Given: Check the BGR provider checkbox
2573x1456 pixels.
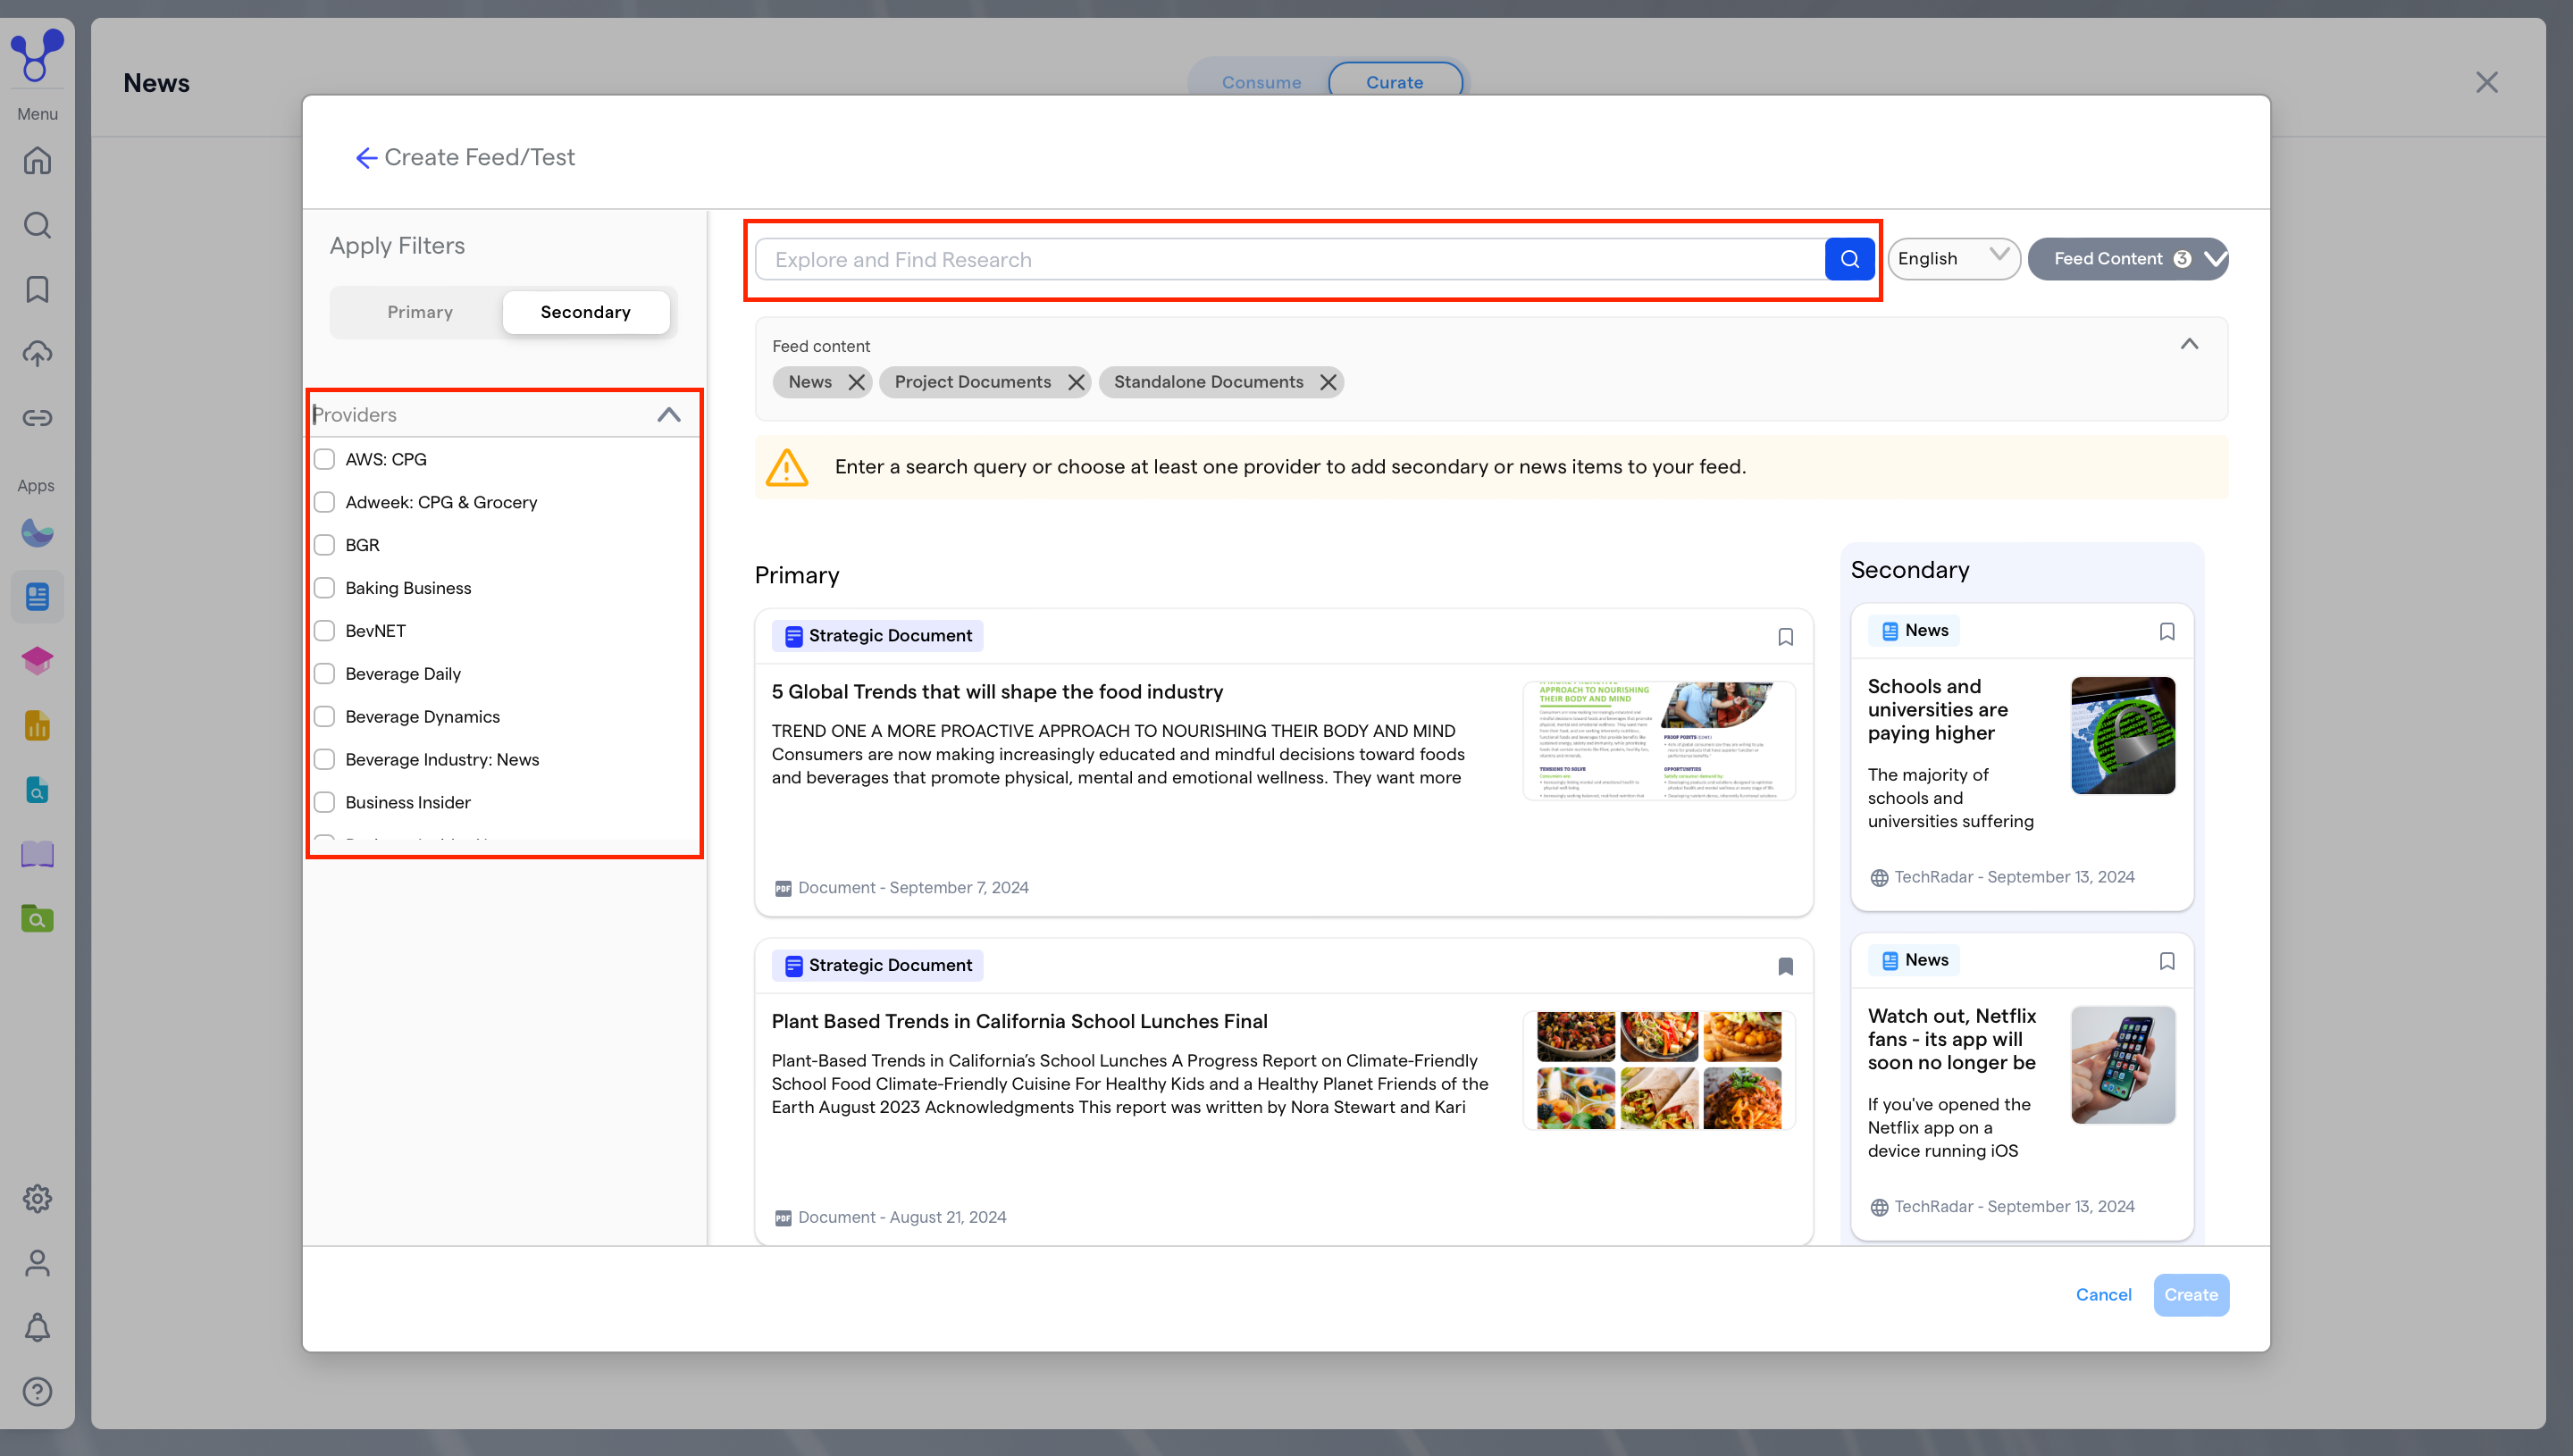Looking at the screenshot, I should click(324, 545).
